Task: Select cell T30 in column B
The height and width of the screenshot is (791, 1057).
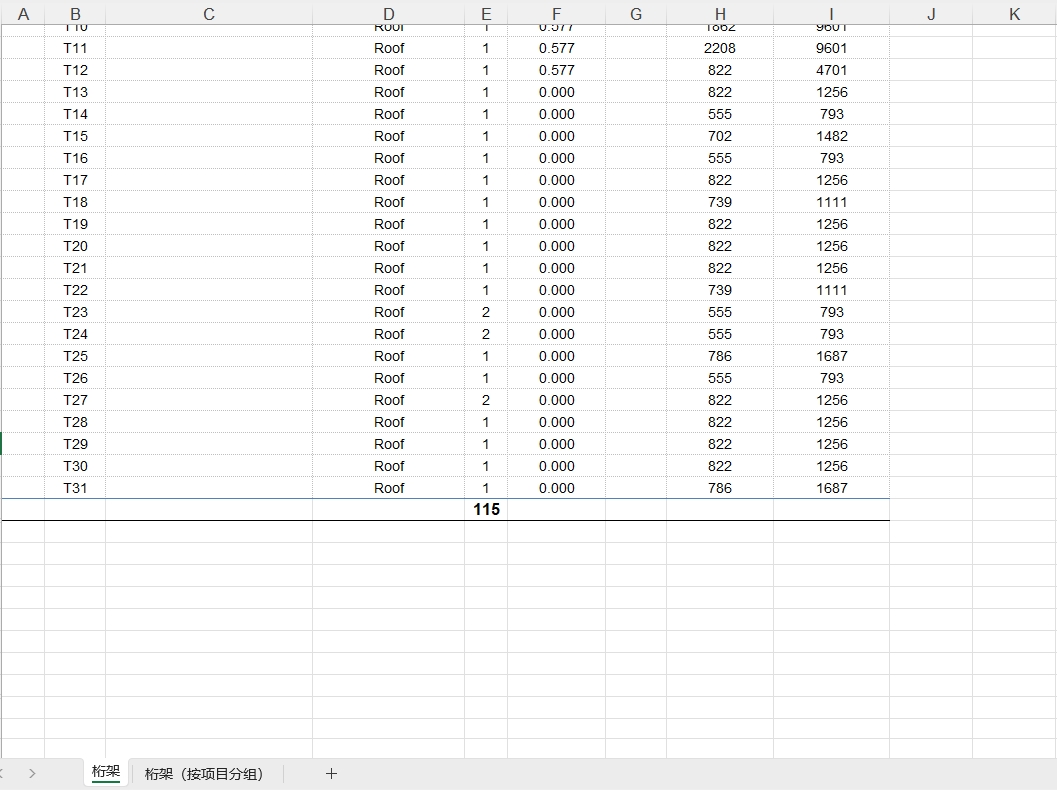Action: [x=75, y=466]
